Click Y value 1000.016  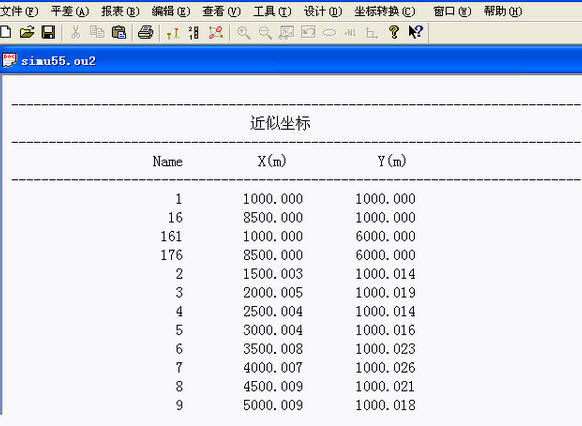[x=385, y=330]
